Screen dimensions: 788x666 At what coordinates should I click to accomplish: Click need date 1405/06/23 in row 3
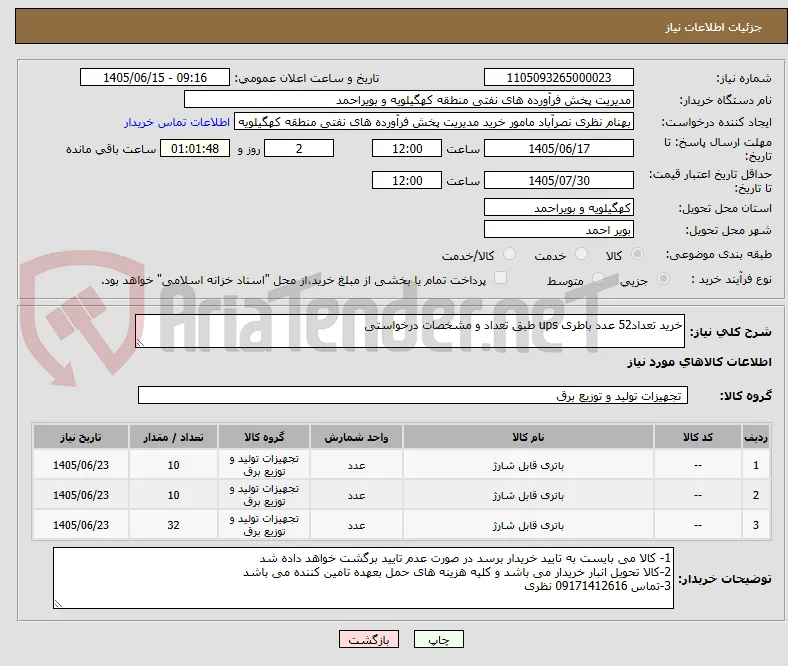[x=81, y=525]
